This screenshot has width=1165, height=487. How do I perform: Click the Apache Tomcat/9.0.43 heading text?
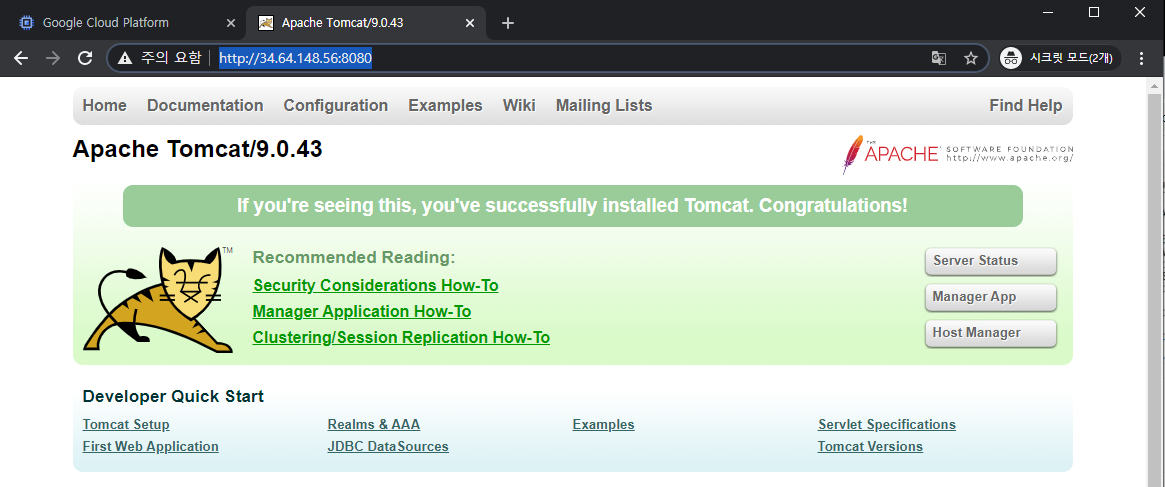(x=198, y=149)
